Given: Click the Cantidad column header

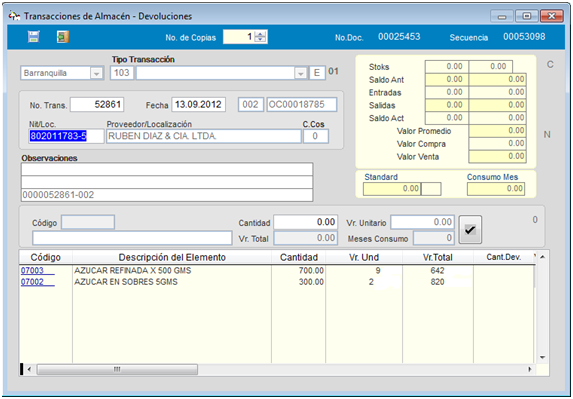Looking at the screenshot, I should (x=299, y=257).
